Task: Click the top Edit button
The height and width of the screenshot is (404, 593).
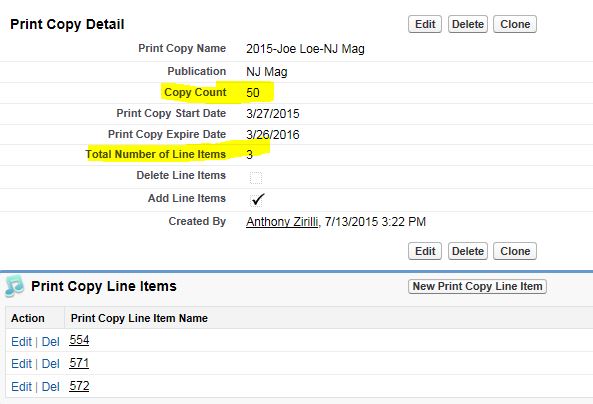Action: pos(425,24)
